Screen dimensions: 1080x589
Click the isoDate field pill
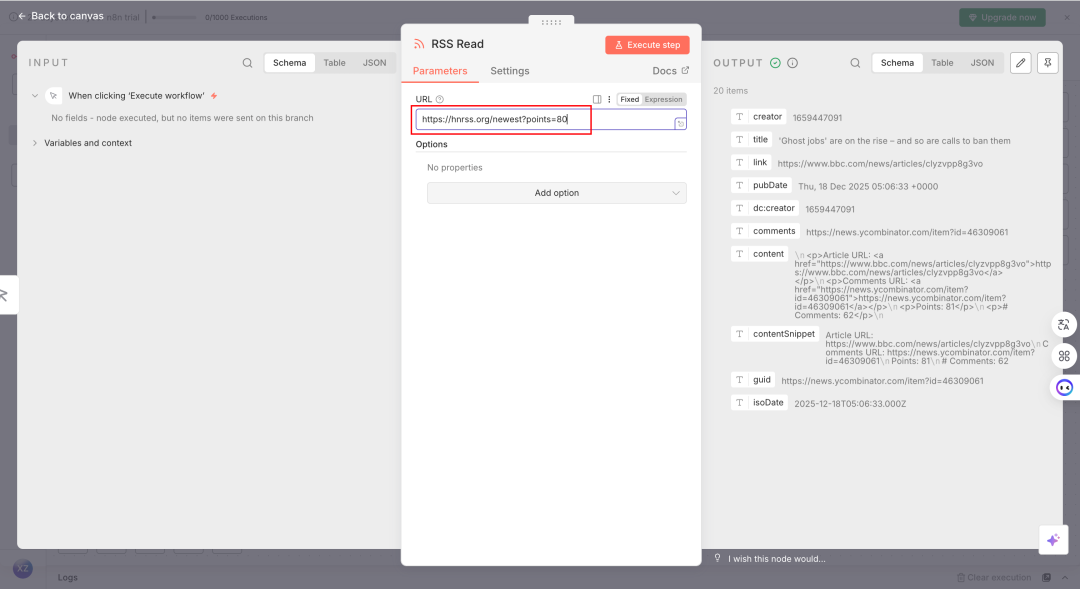coord(760,402)
